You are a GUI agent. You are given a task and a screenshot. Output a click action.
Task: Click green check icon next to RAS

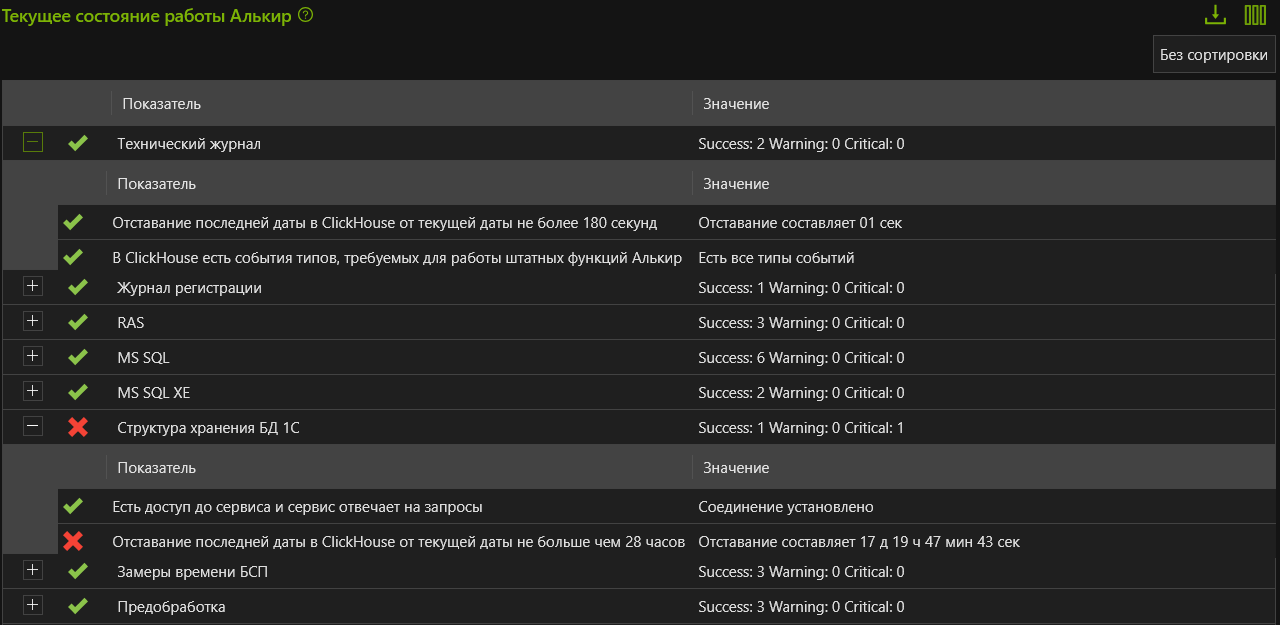[78, 322]
